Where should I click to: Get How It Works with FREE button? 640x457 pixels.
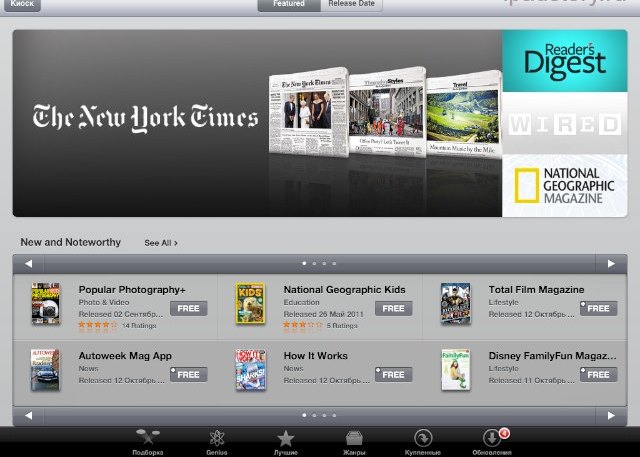393,375
